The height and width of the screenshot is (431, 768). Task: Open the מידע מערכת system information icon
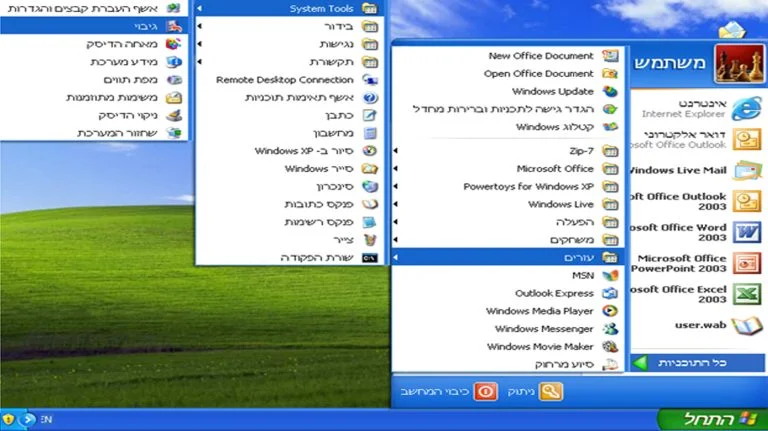(173, 62)
